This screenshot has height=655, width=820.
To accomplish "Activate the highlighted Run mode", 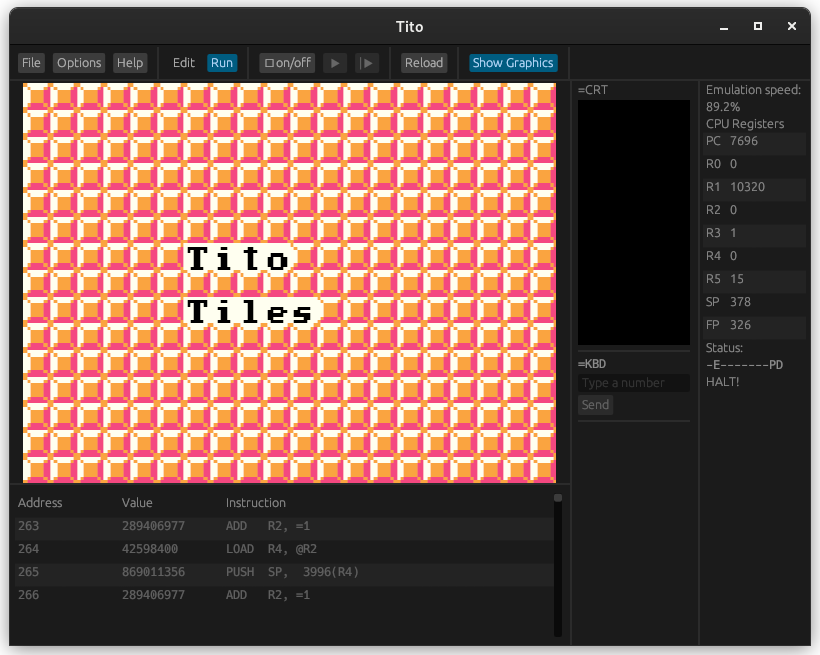I will point(222,62).
